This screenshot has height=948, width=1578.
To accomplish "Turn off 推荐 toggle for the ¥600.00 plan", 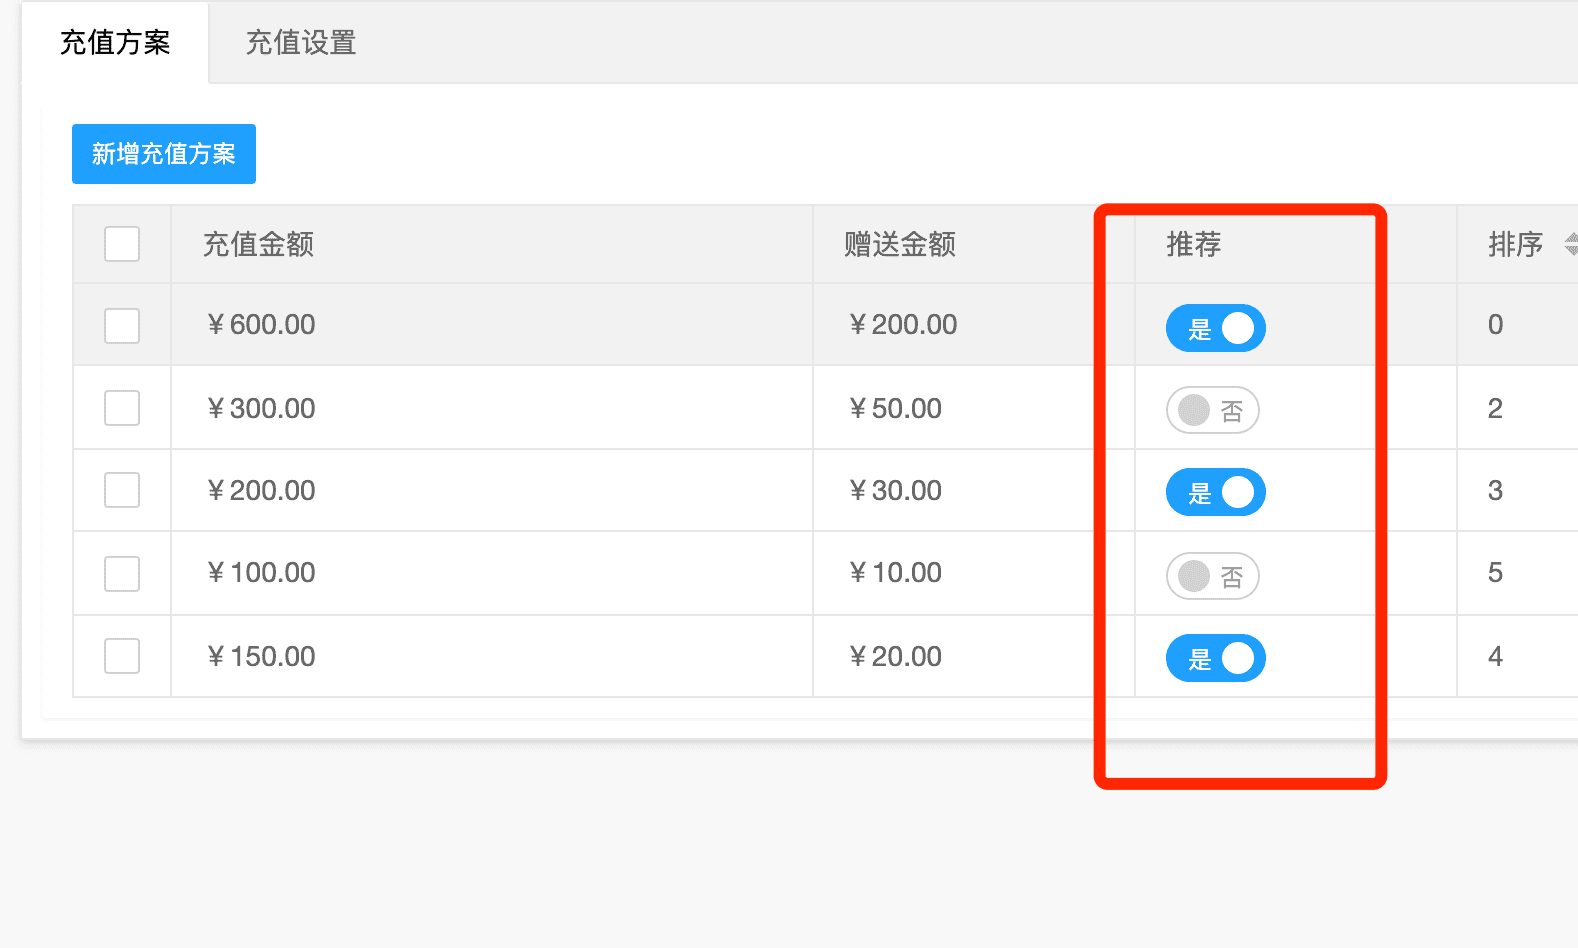I will click(x=1215, y=328).
